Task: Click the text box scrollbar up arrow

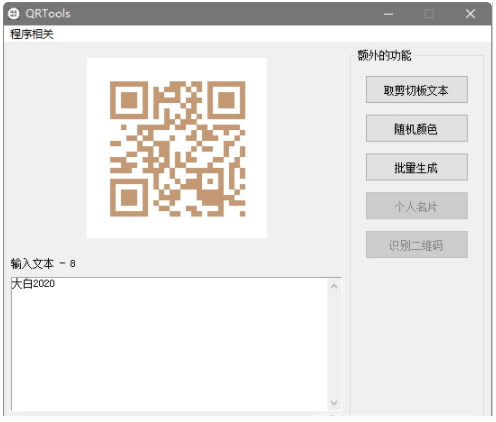Action: (x=334, y=286)
